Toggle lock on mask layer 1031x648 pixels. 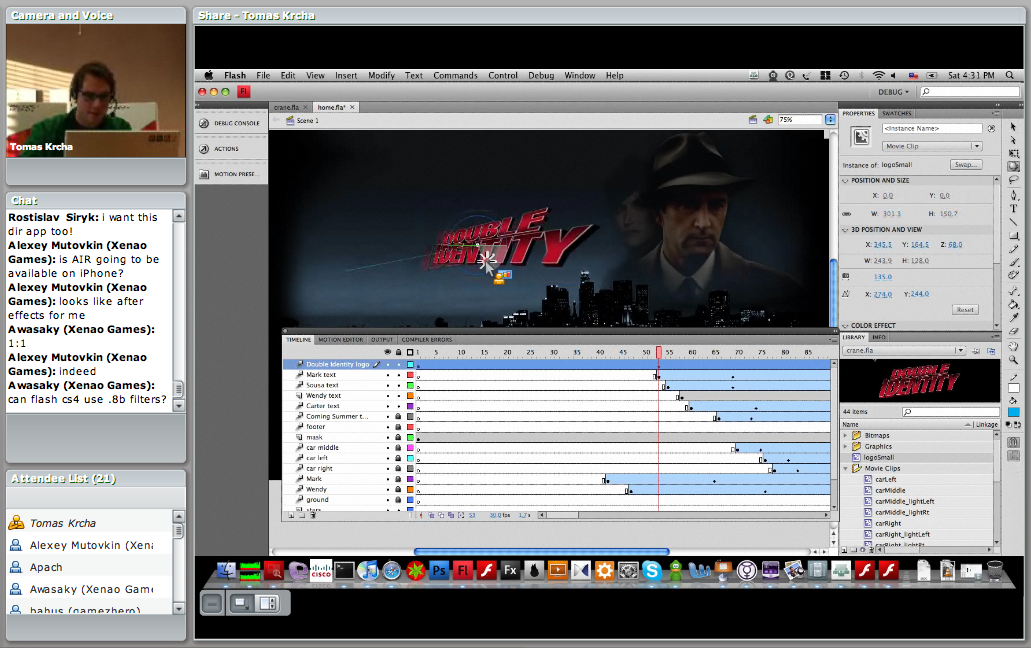pyautogui.click(x=398, y=437)
